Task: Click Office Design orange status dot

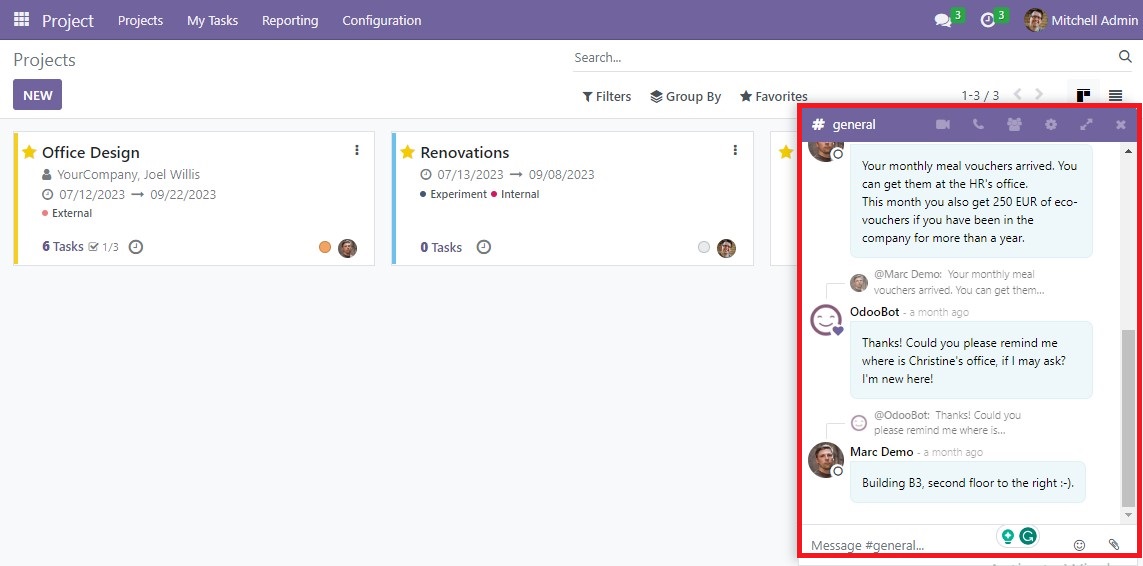Action: [x=325, y=247]
